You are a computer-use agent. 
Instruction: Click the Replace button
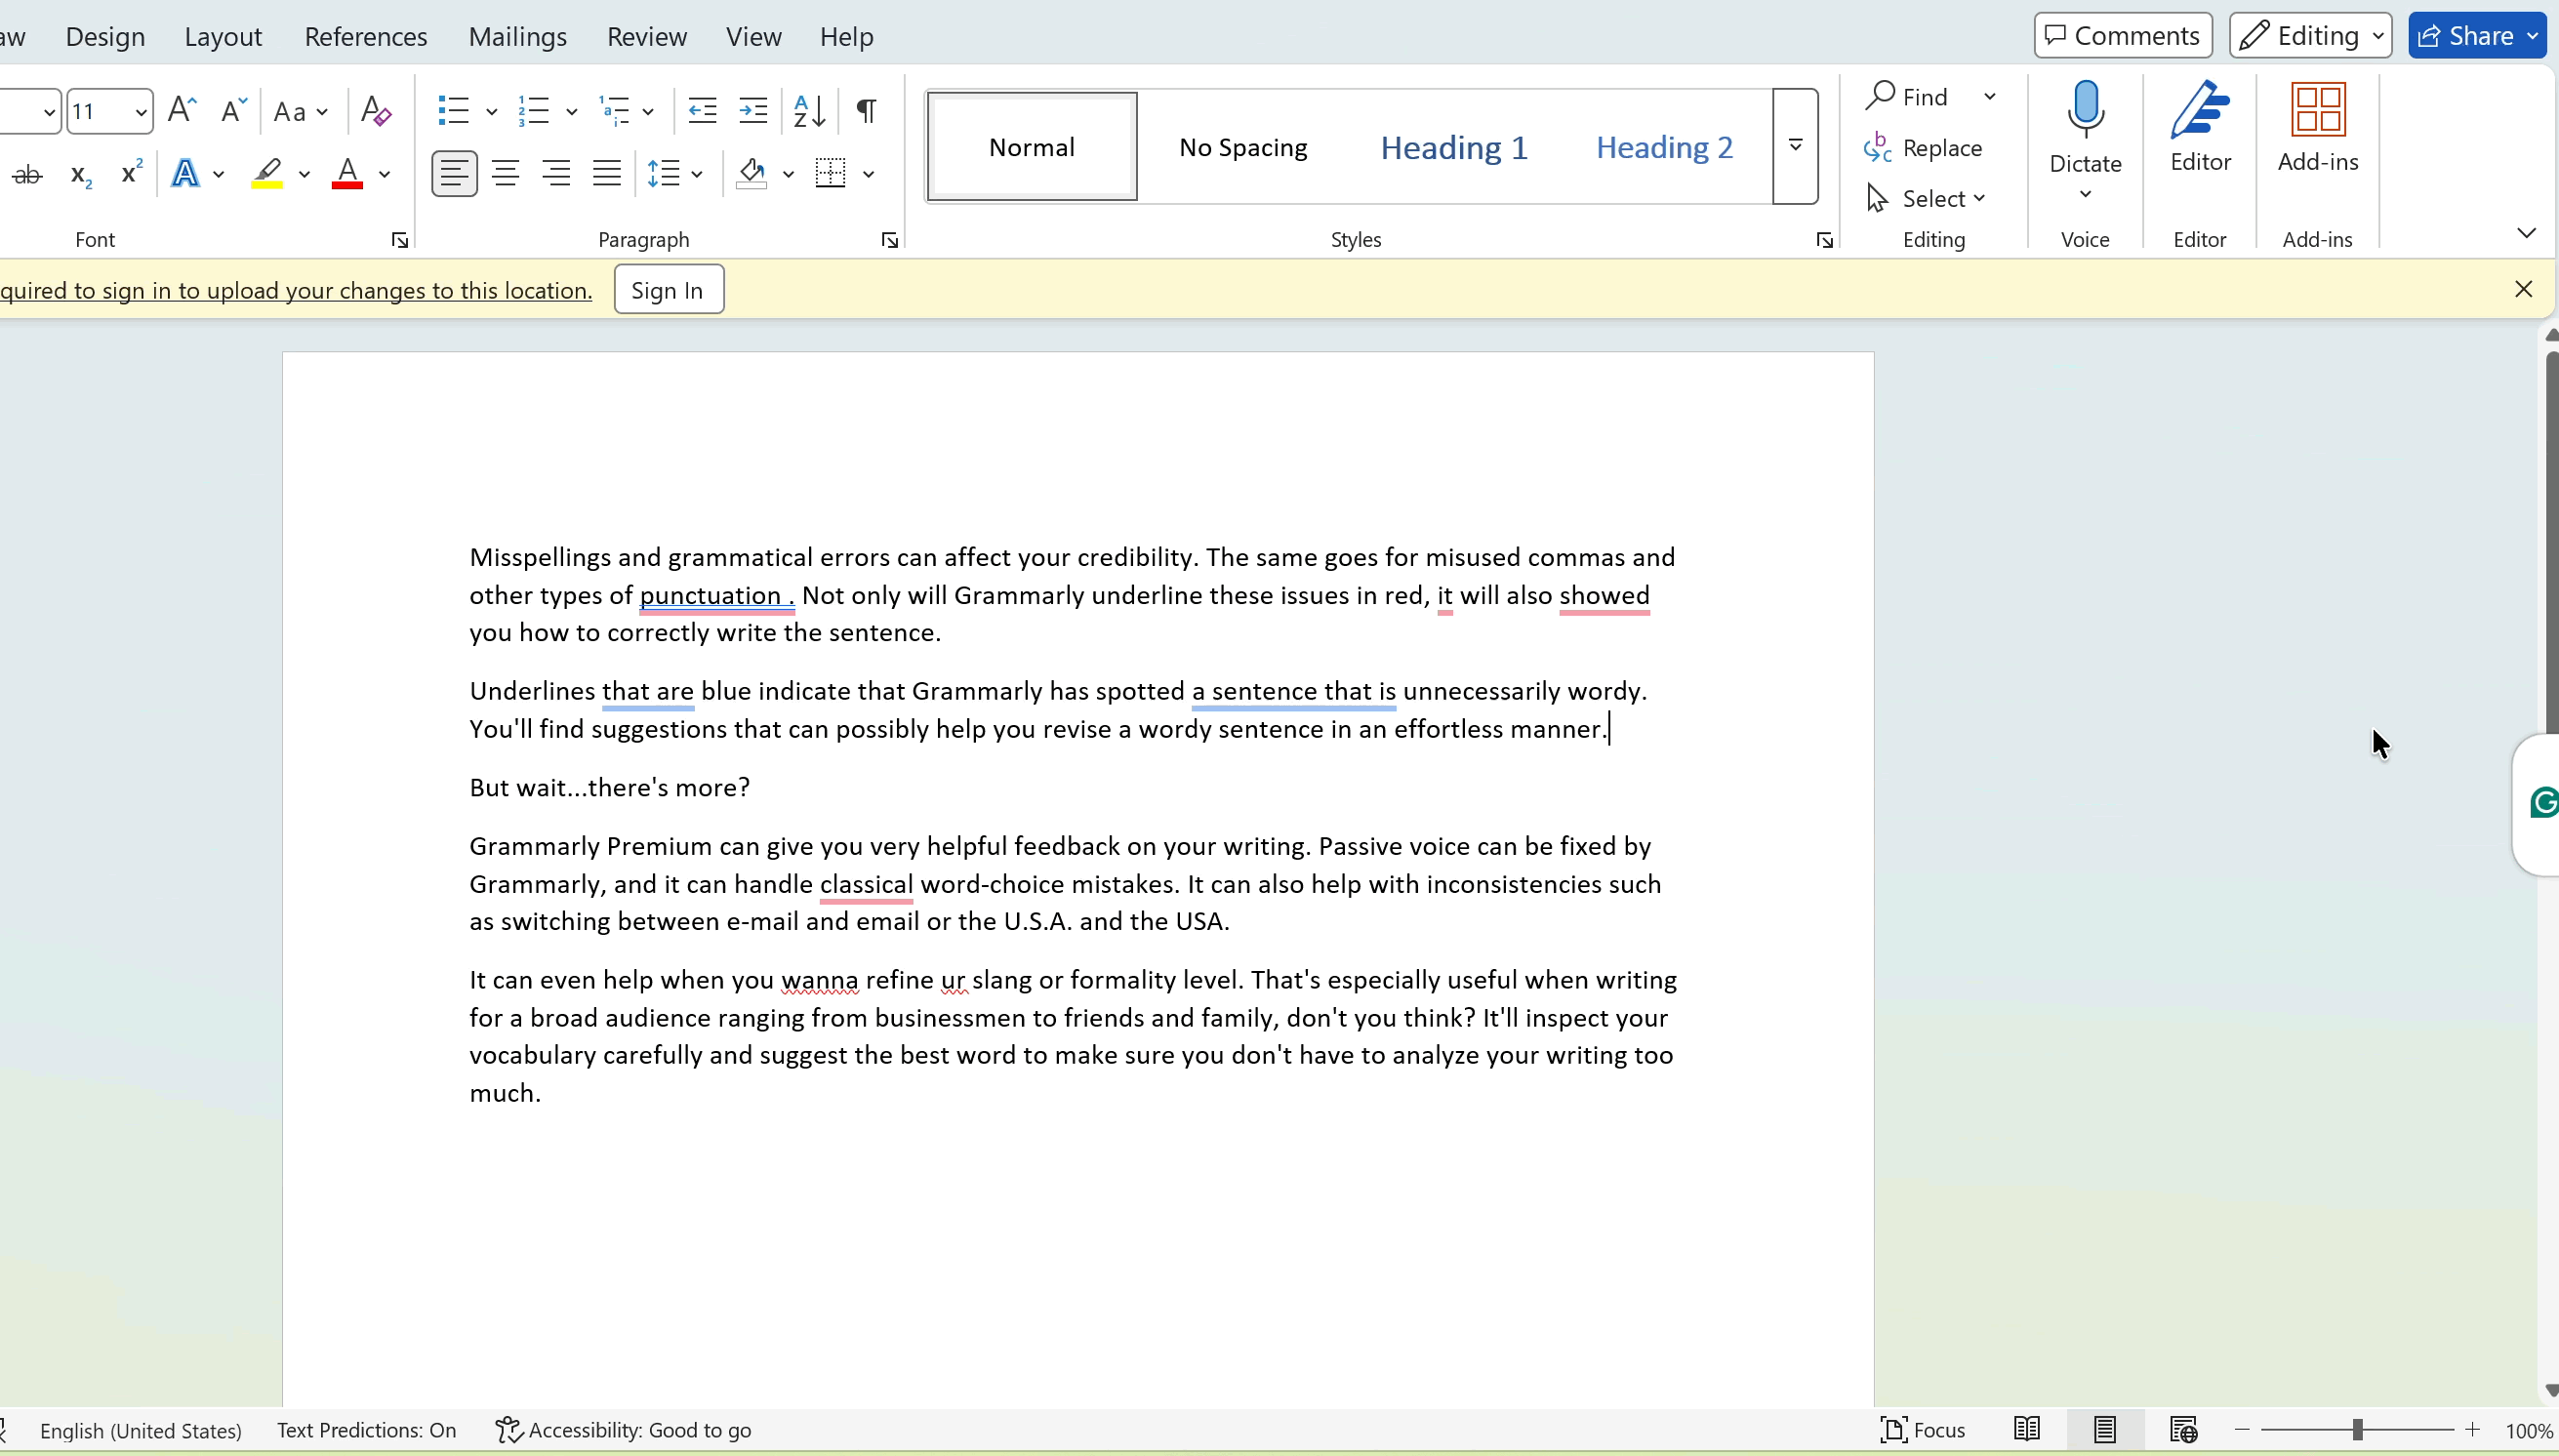click(x=1923, y=148)
